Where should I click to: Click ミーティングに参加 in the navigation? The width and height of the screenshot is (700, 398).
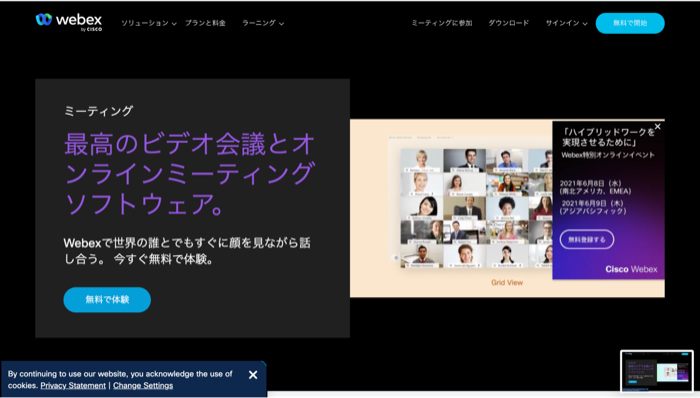pyautogui.click(x=442, y=23)
